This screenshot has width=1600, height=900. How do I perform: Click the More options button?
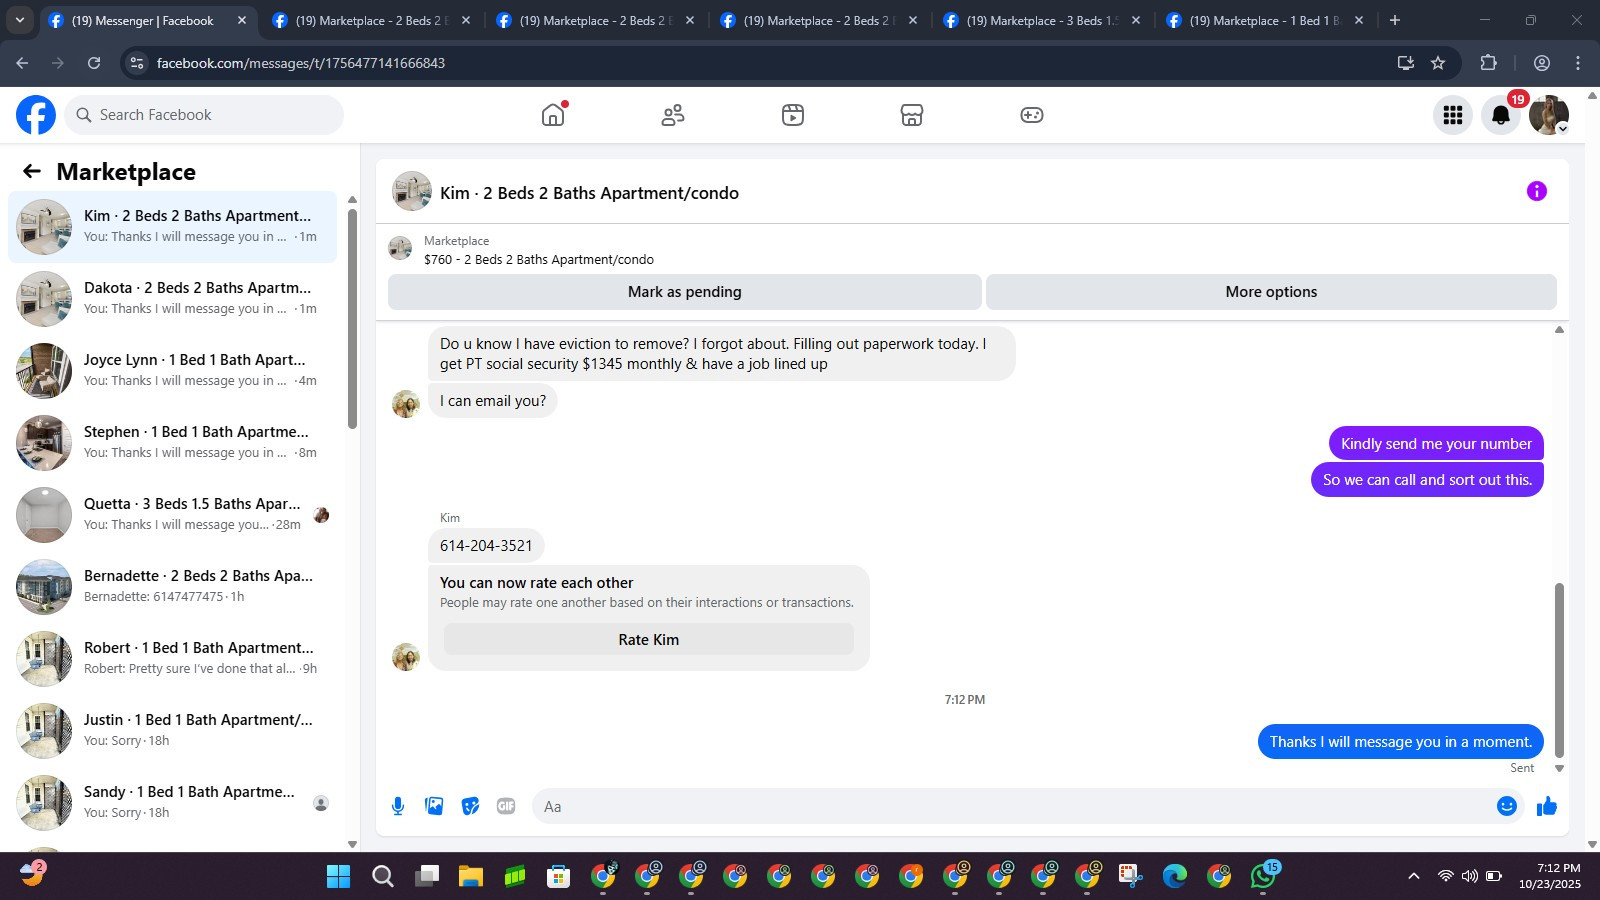point(1271,292)
